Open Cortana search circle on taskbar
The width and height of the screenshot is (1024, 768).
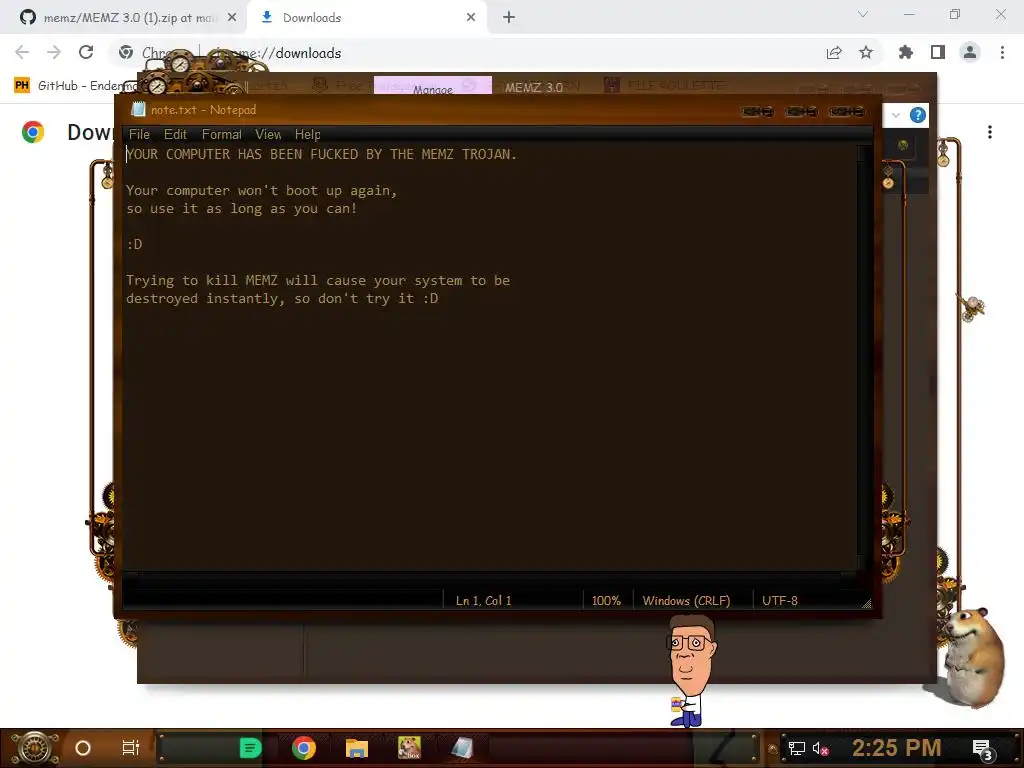point(83,748)
